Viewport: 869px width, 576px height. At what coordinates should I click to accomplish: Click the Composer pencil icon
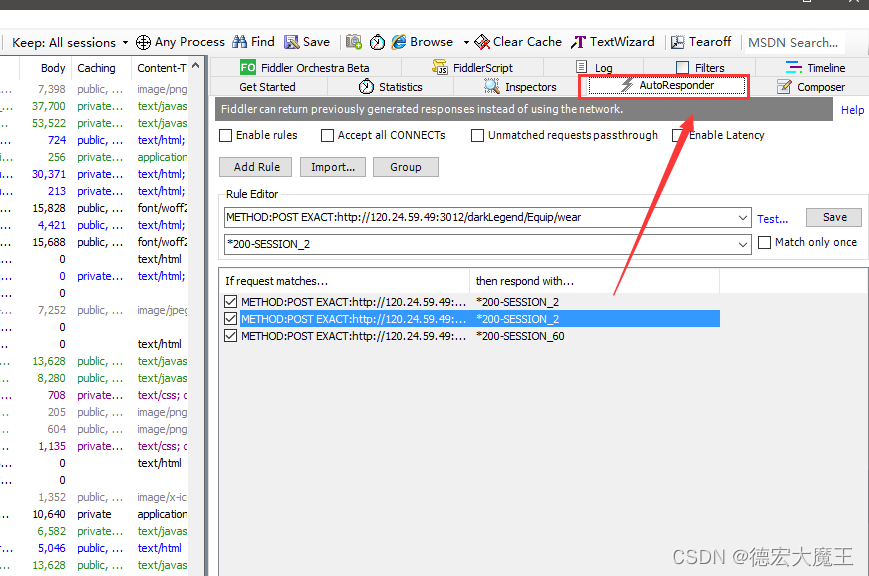[x=784, y=86]
